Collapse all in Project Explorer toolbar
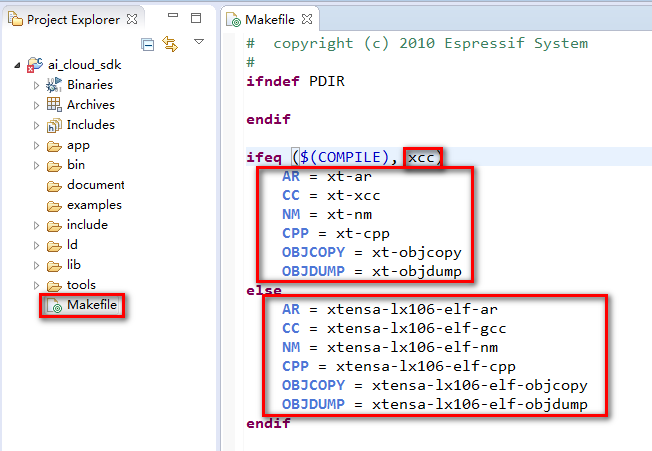This screenshot has height=451, width=652. coord(148,44)
